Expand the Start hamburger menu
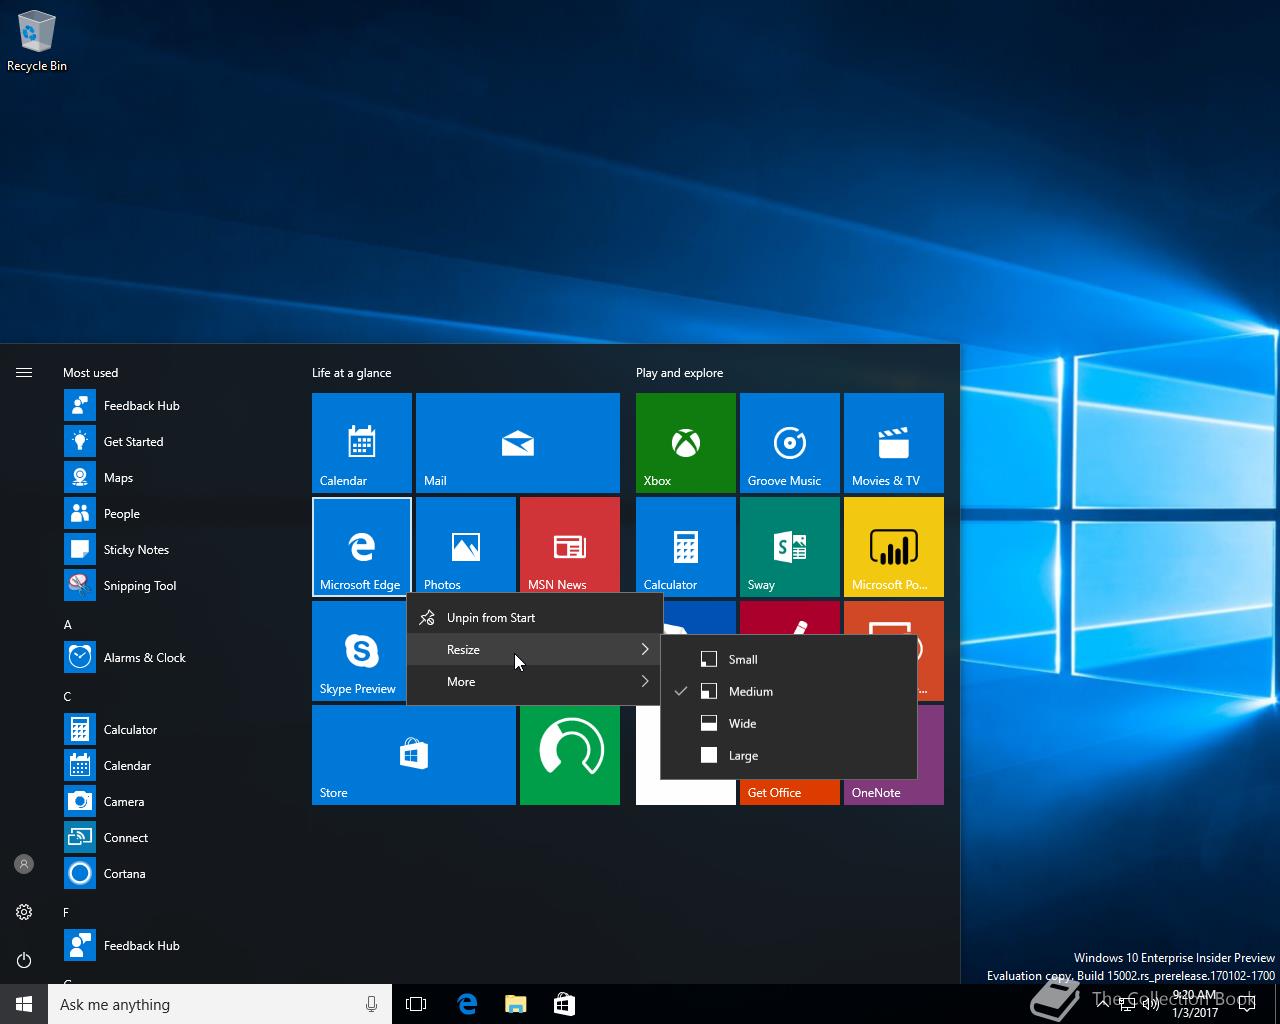 (x=24, y=372)
